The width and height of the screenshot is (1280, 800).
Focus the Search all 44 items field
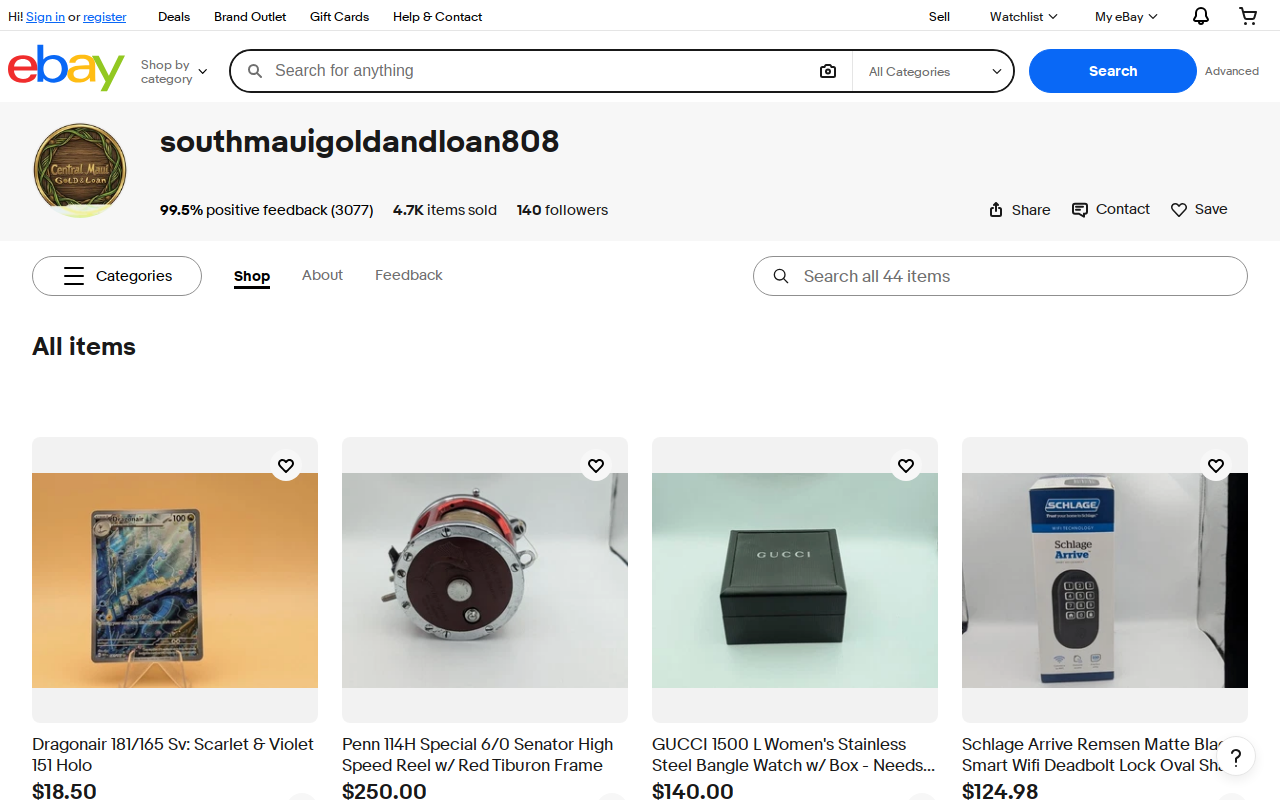1000,276
